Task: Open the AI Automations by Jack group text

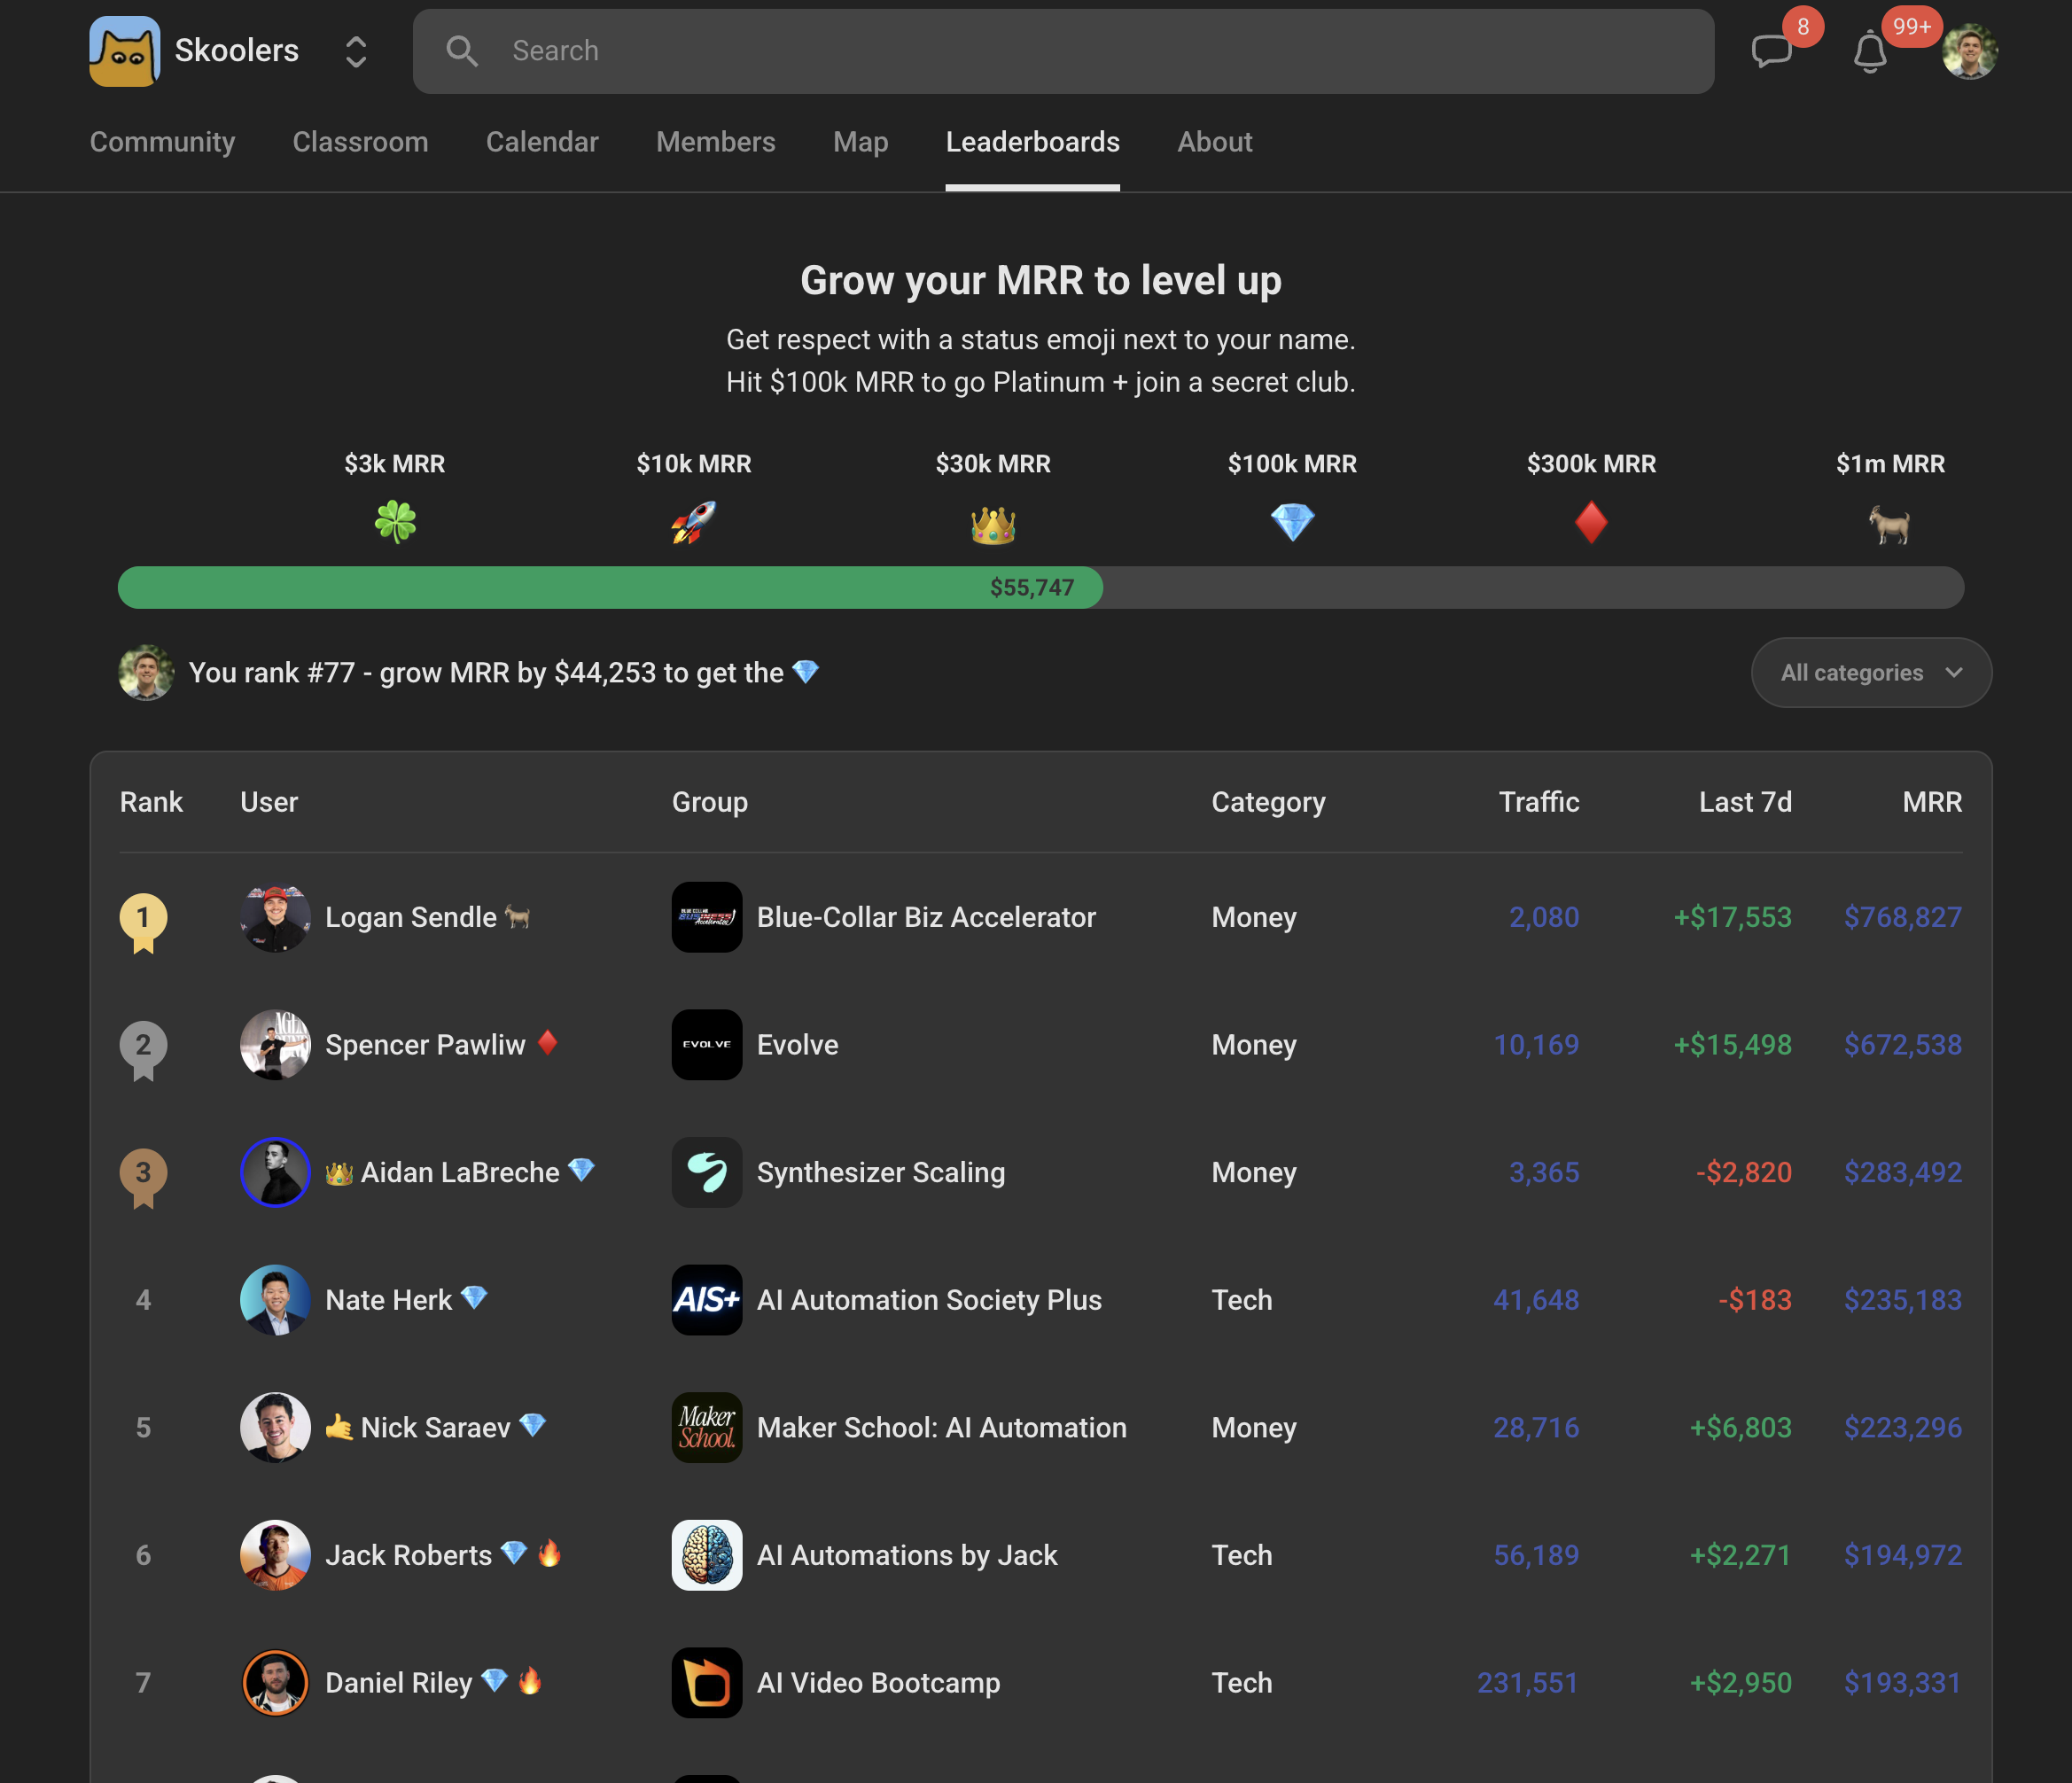Action: click(907, 1555)
